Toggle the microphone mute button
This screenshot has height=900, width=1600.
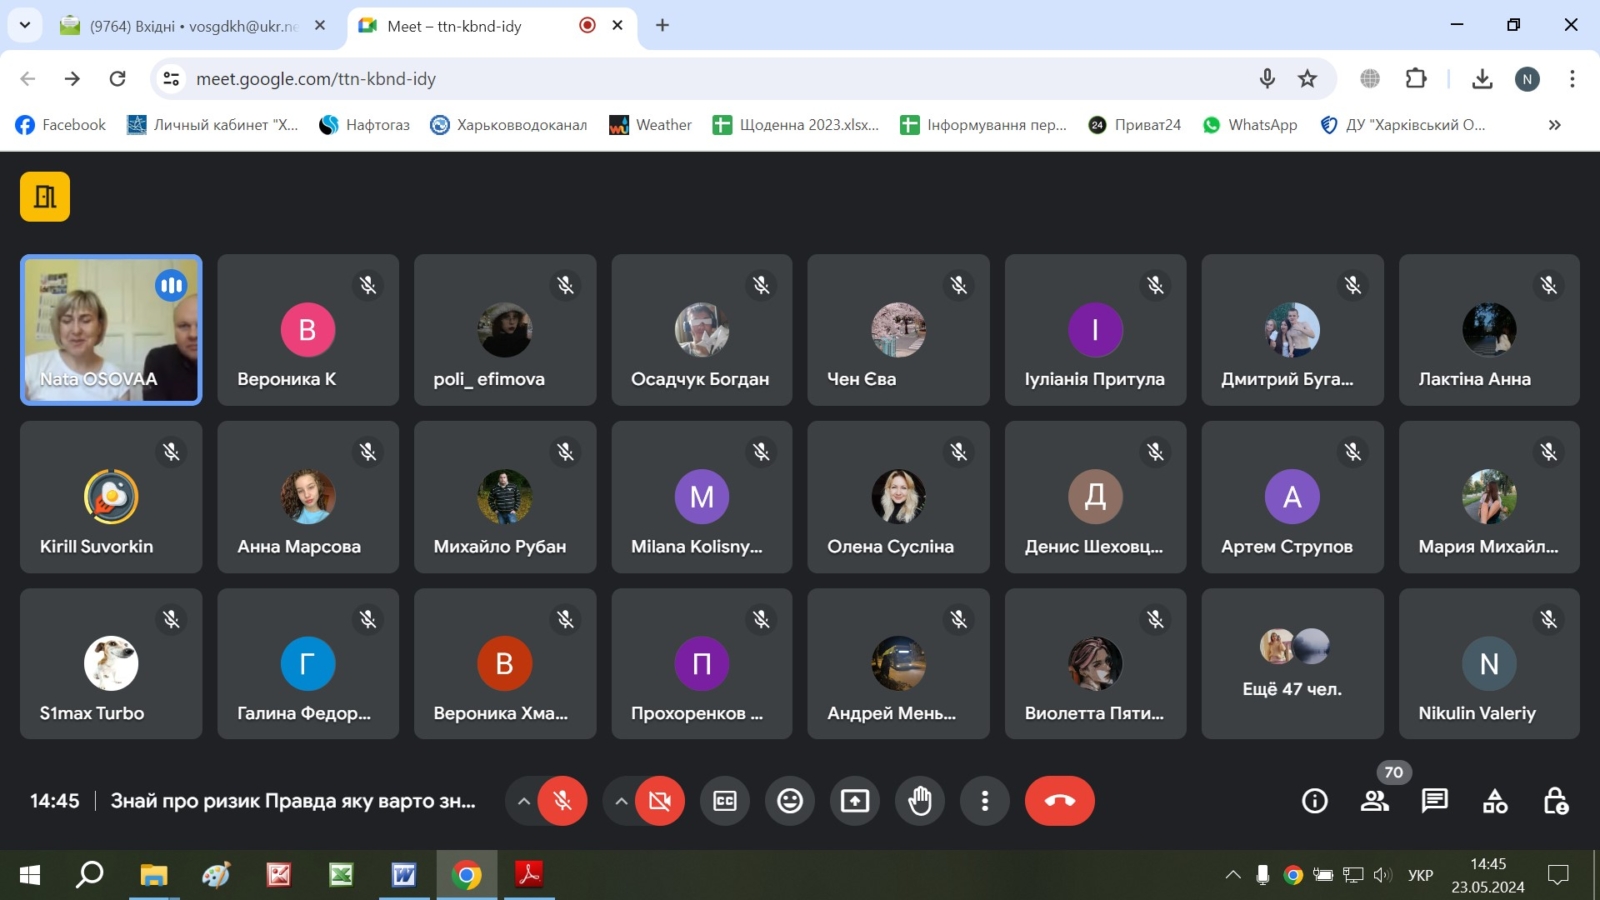562,801
